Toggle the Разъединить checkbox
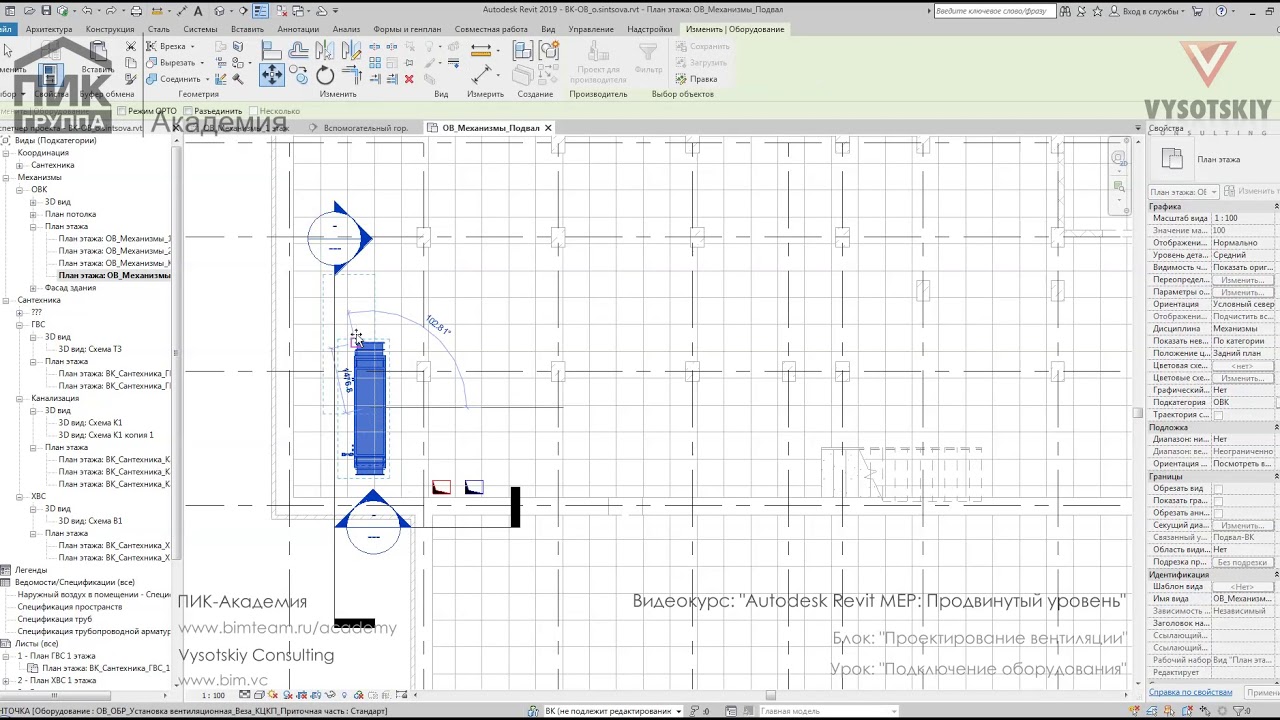The height and width of the screenshot is (720, 1280). coord(188,111)
